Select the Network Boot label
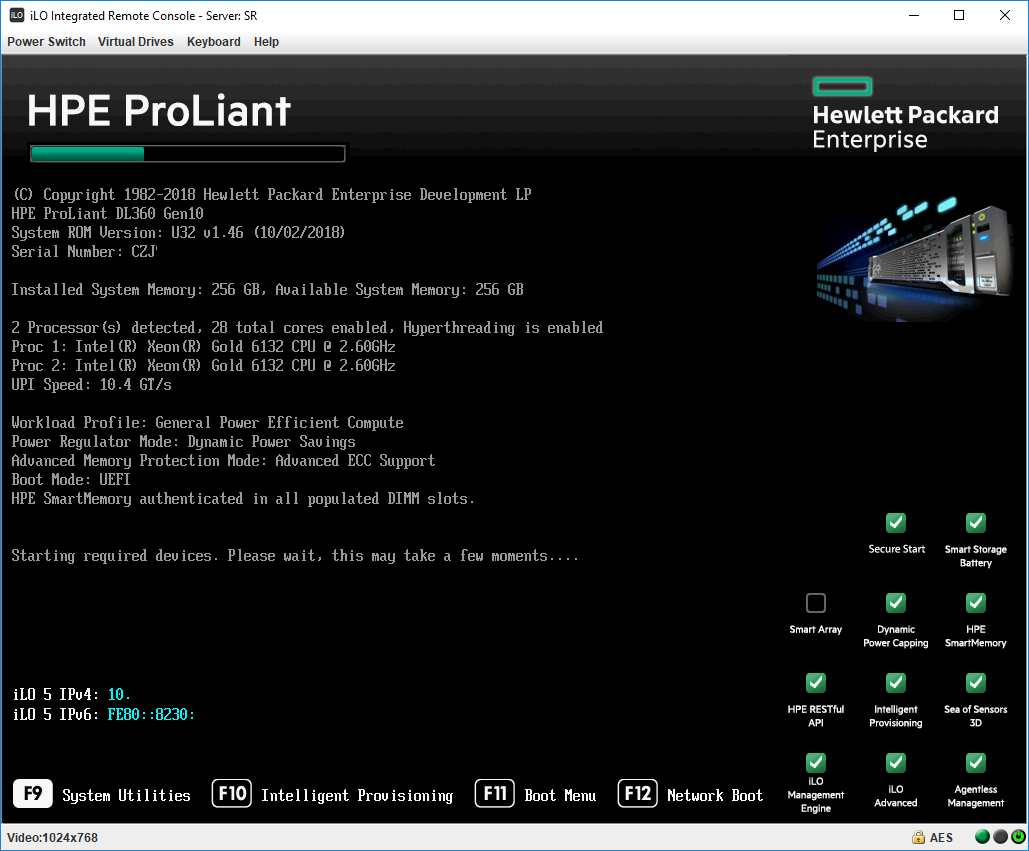 tap(715, 795)
